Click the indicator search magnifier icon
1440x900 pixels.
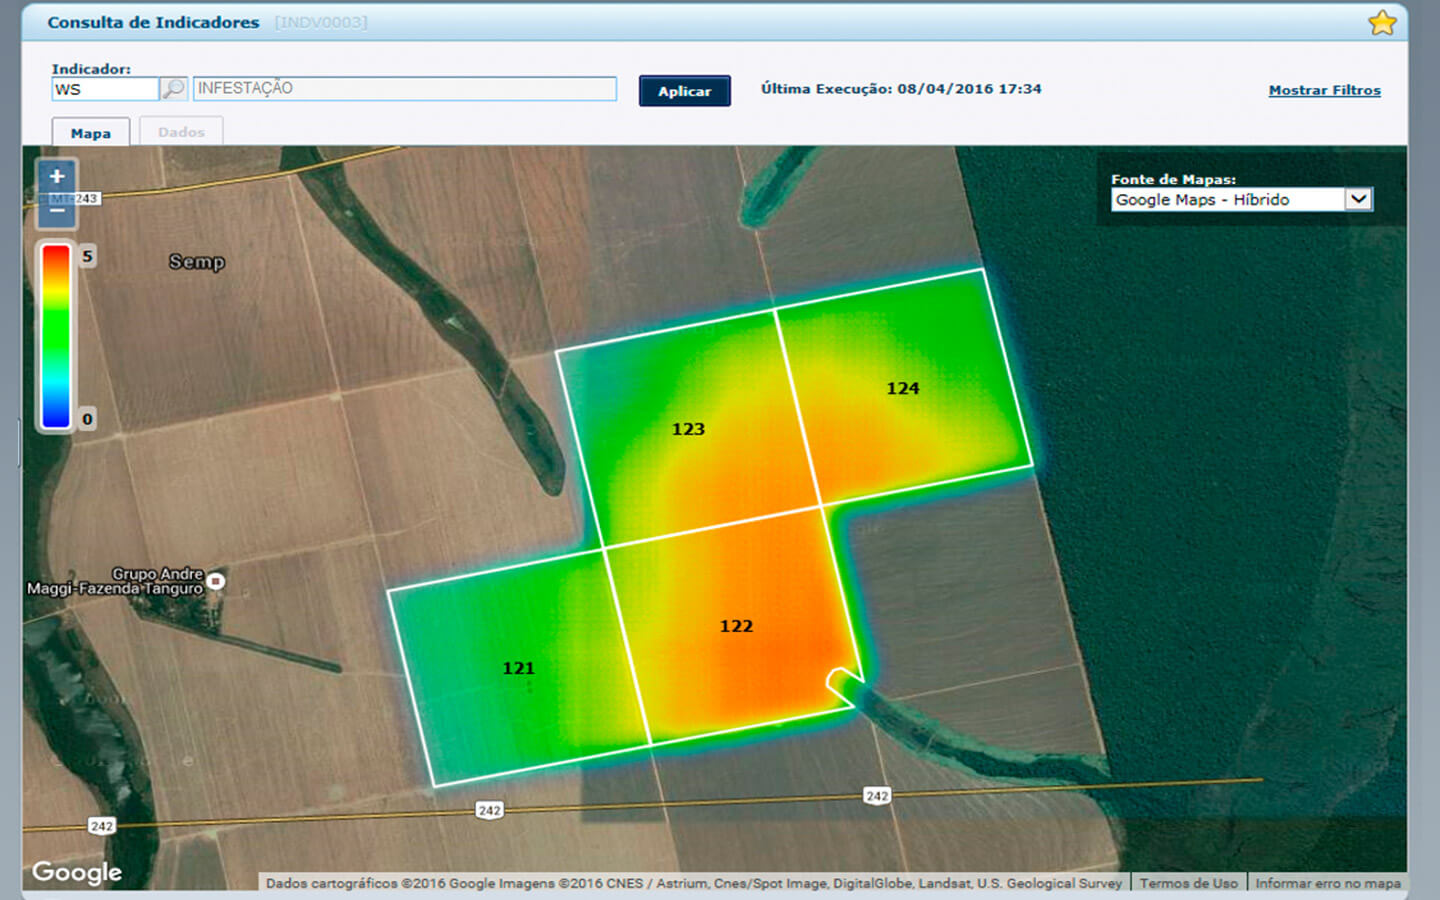174,89
